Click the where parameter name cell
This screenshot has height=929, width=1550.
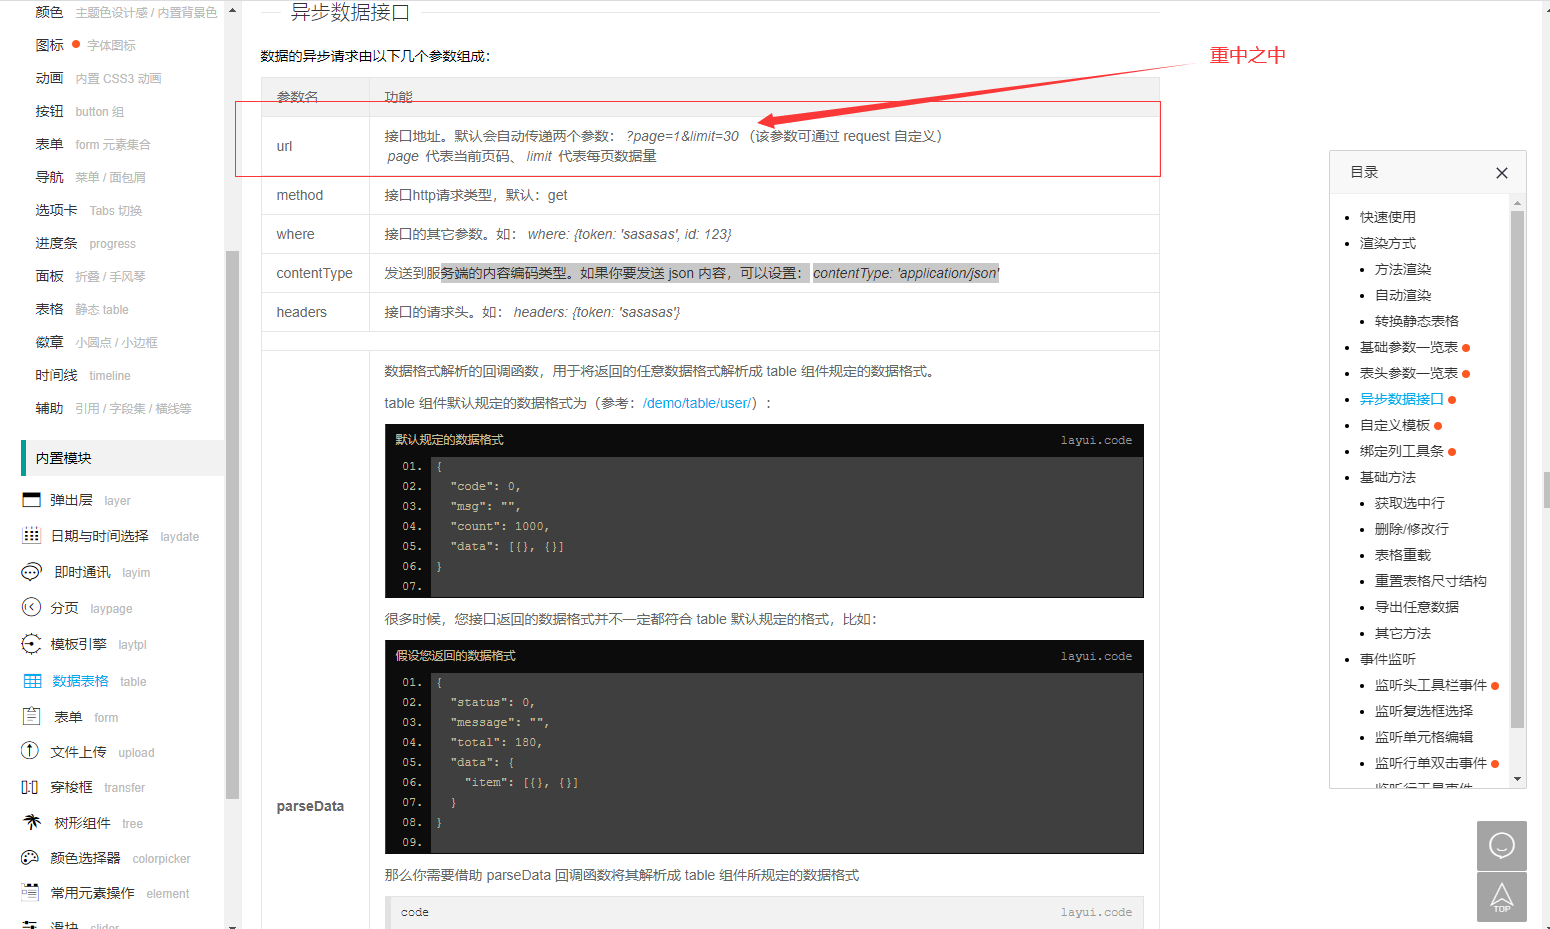(x=315, y=234)
